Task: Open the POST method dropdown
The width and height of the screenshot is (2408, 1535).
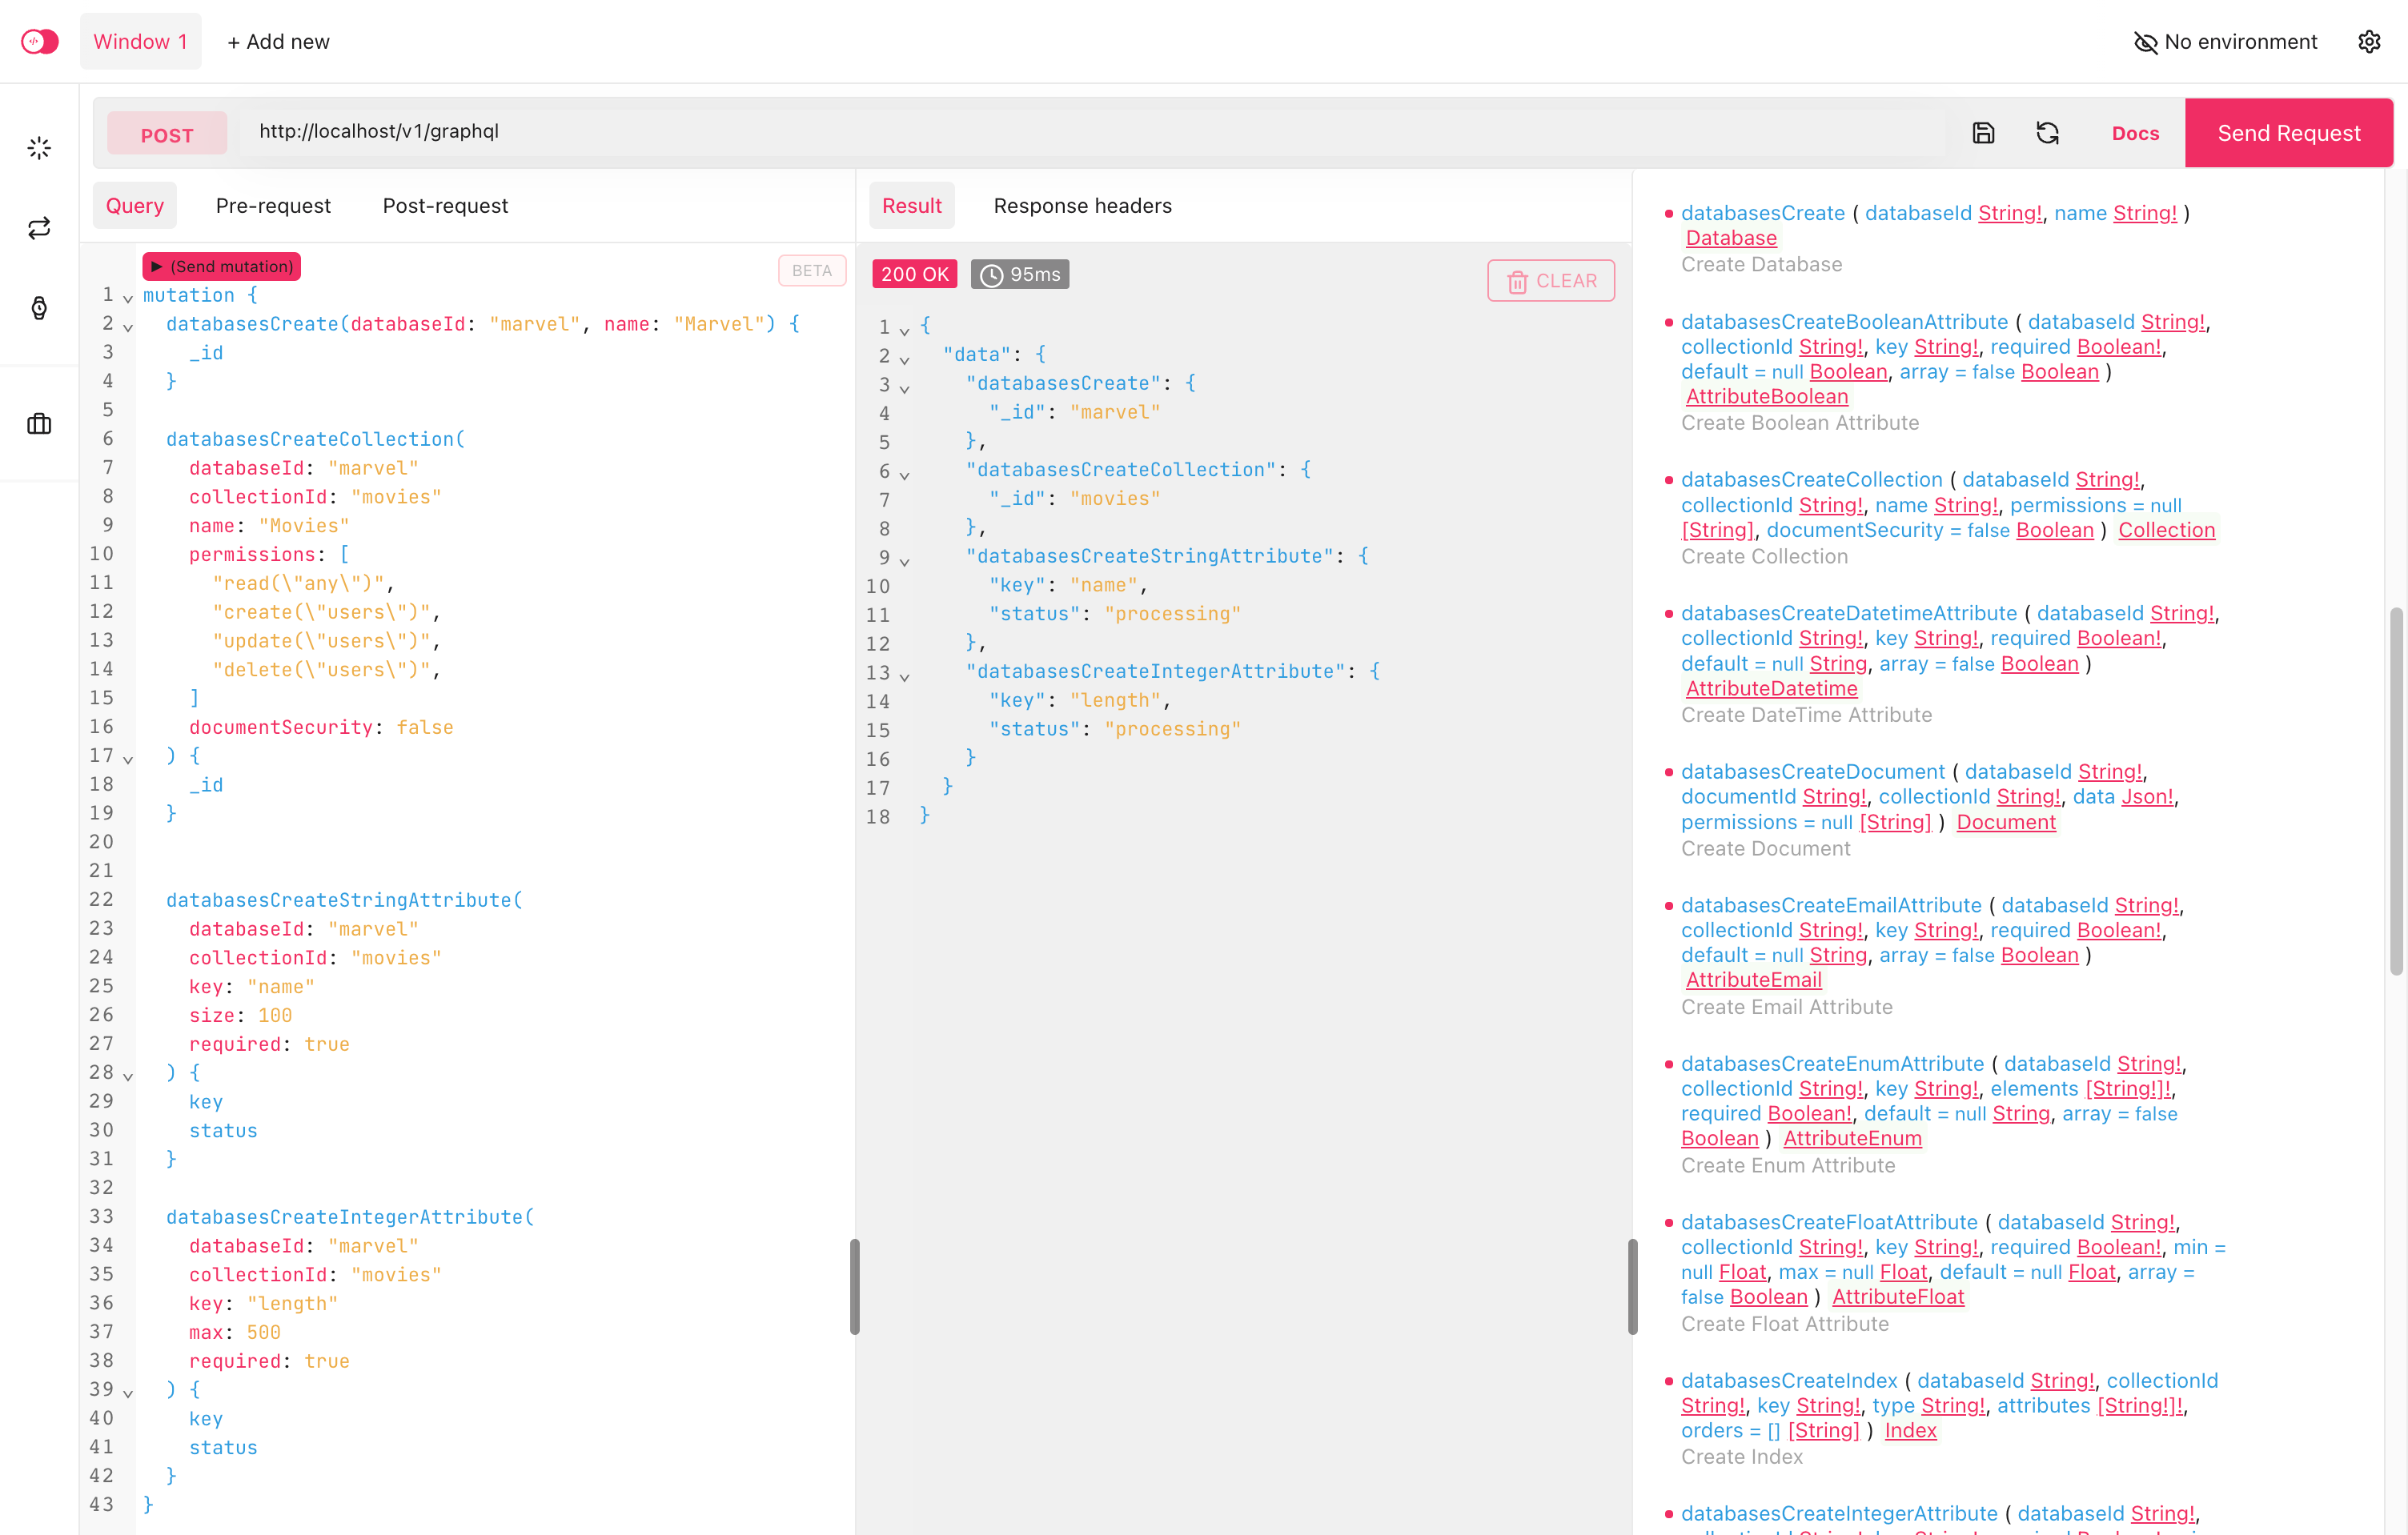Action: click(x=167, y=134)
